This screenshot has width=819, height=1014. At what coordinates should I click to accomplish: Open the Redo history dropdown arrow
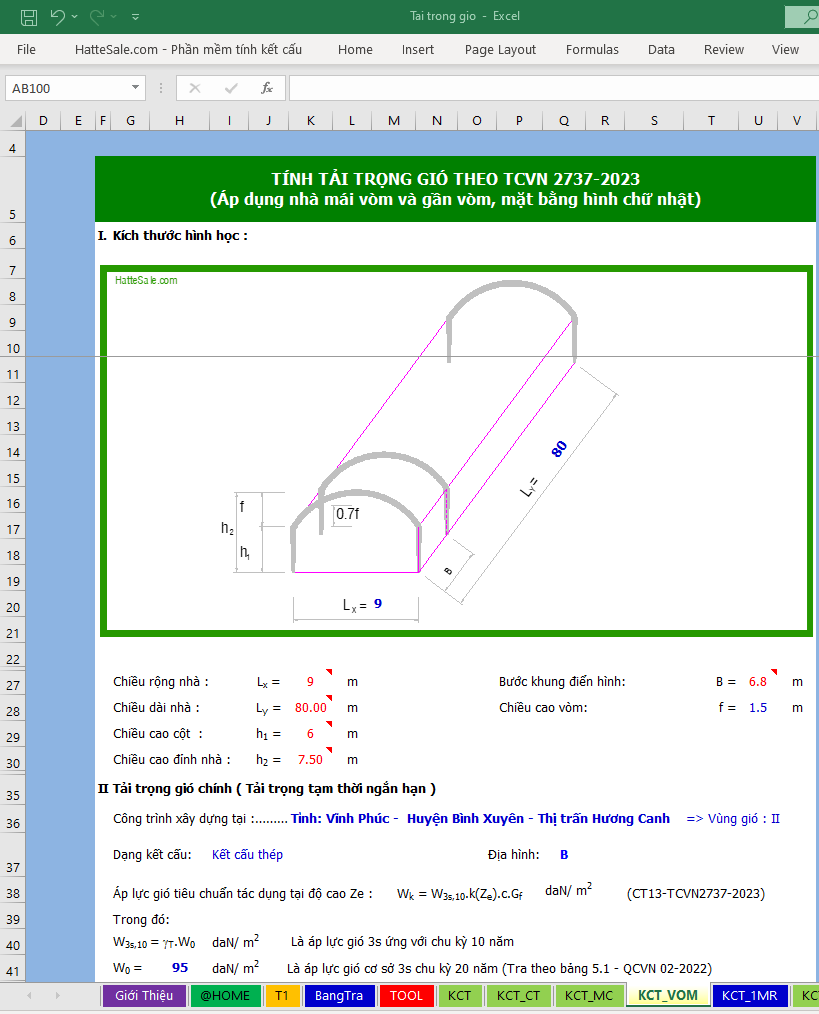tap(113, 17)
